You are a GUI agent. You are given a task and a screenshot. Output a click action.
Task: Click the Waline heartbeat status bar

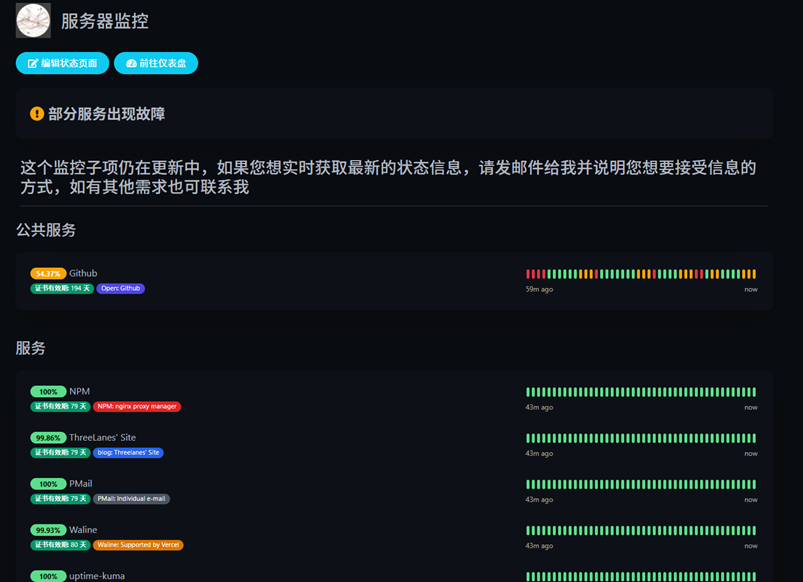pyautogui.click(x=641, y=530)
